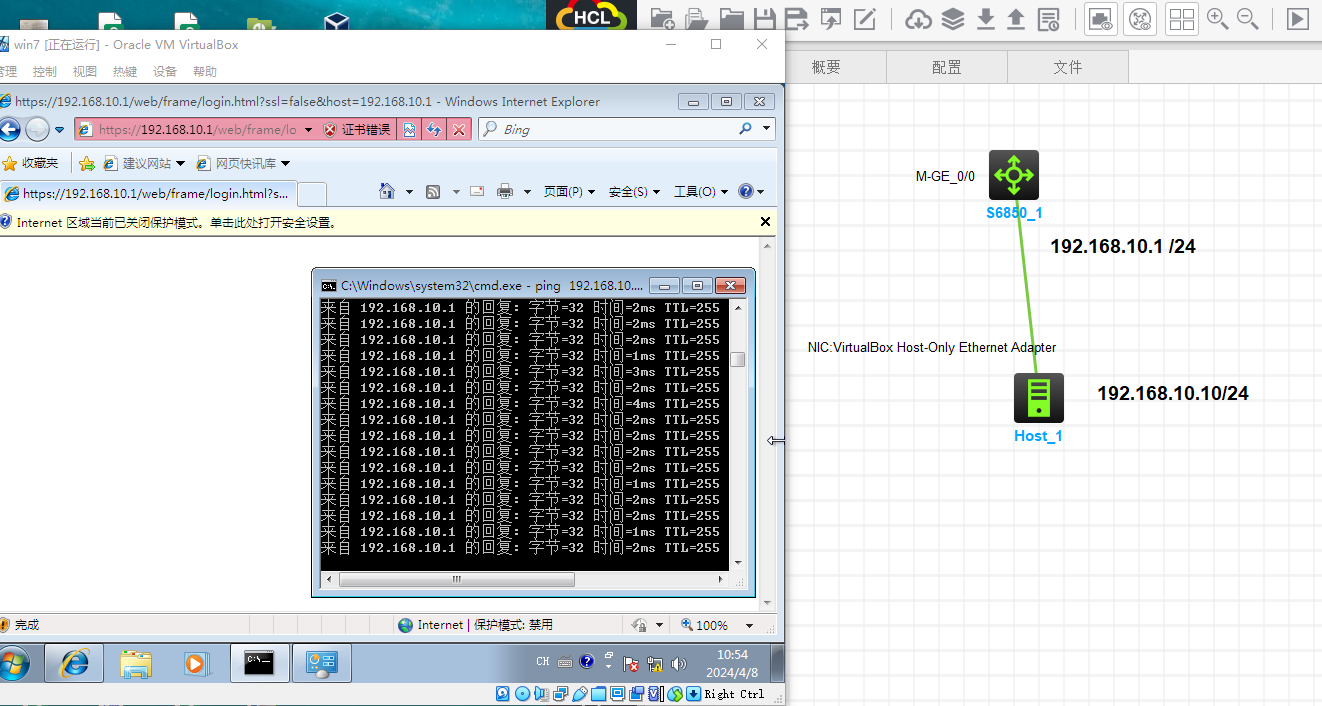Switch to the 配置 tab
The image size is (1322, 706).
946,67
